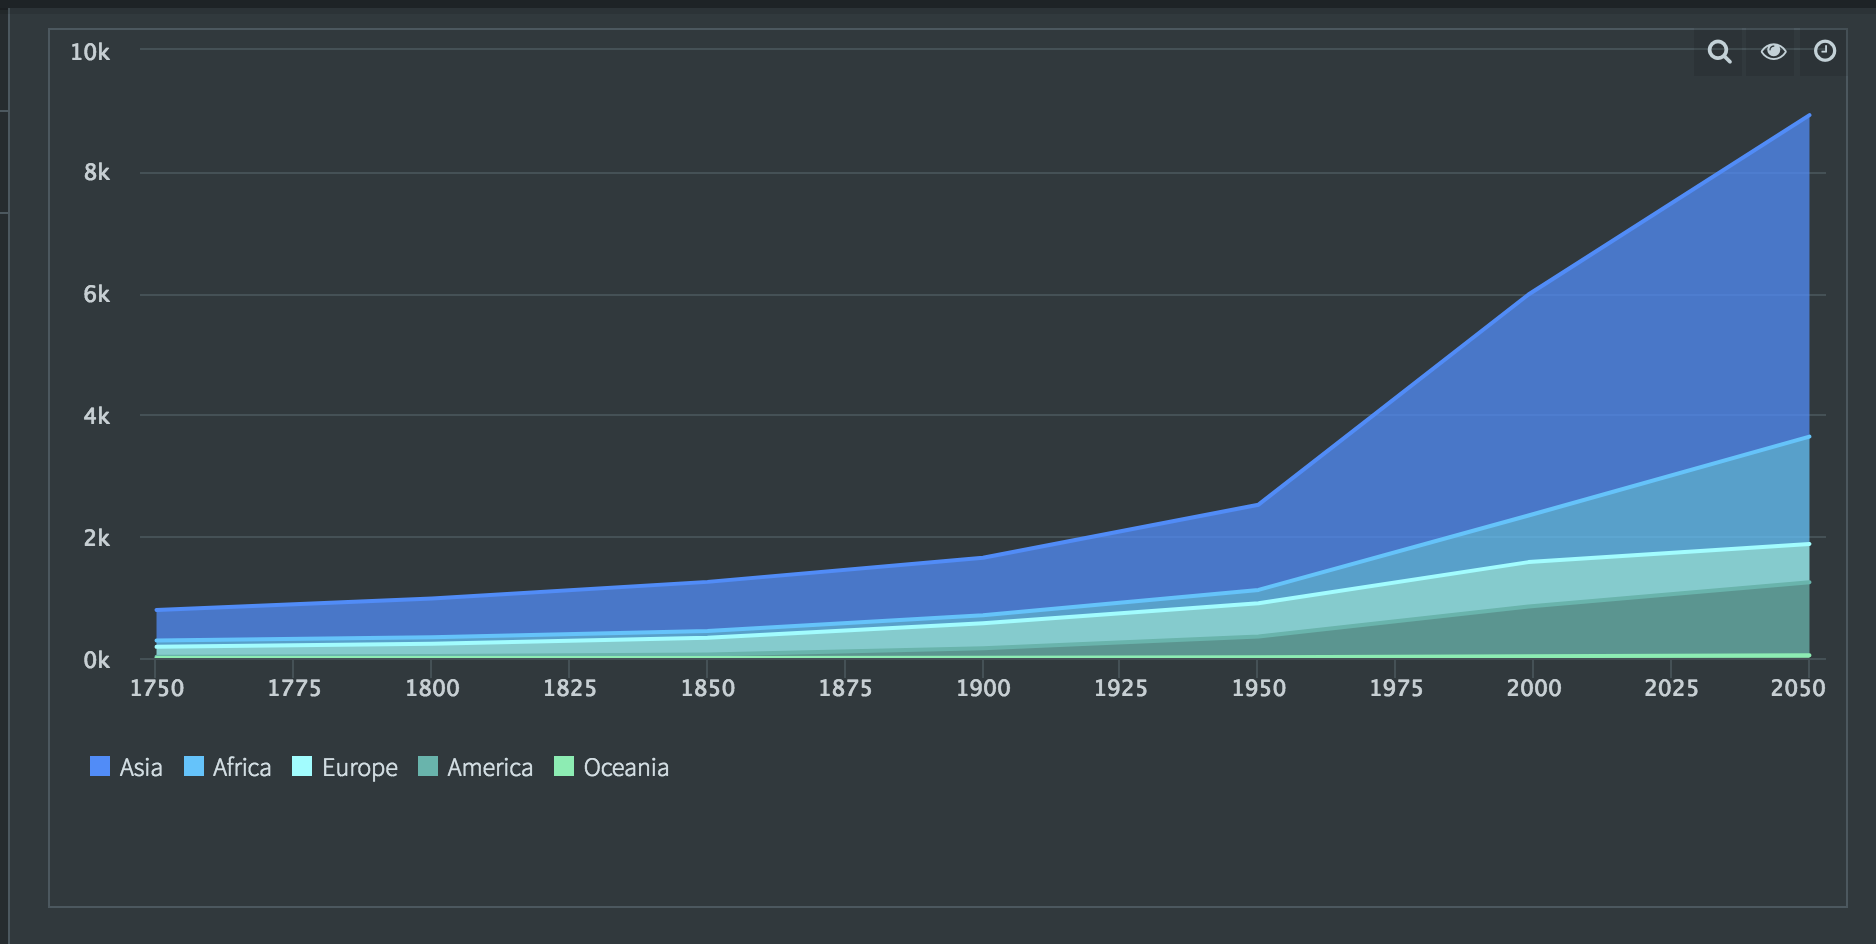Click the Europe line vertex at 2000
This screenshot has width=1876, height=944.
[x=1533, y=562]
